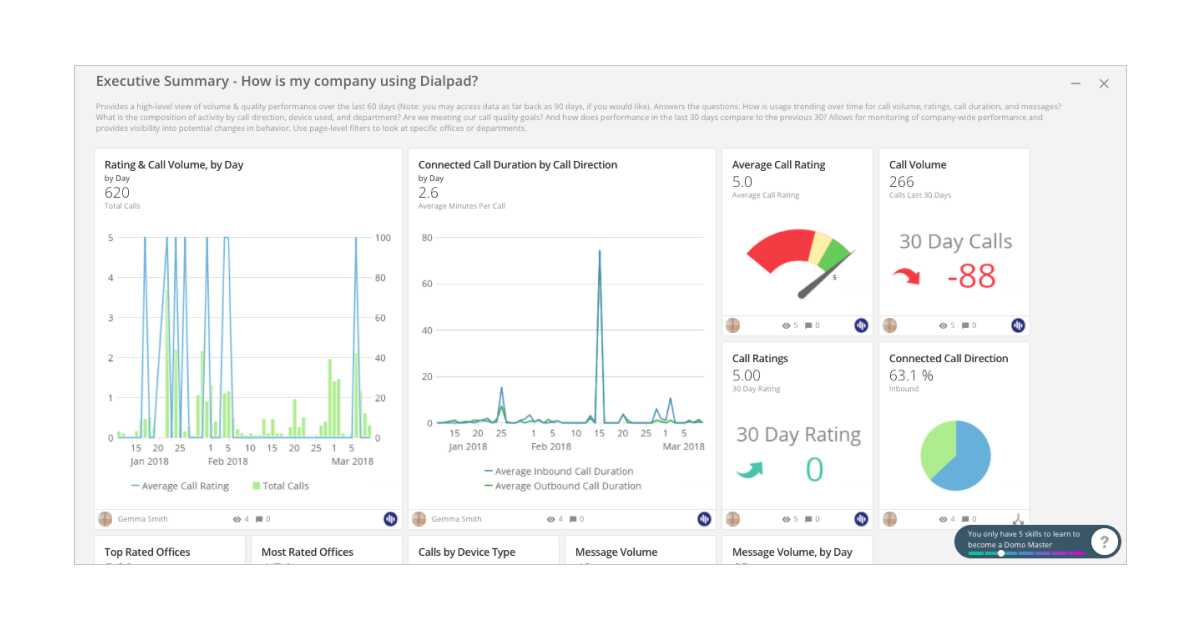Screen dimensions: 1200x630
Task: Click the '5.00' 30 Day Rating value
Action: pyautogui.click(x=746, y=375)
